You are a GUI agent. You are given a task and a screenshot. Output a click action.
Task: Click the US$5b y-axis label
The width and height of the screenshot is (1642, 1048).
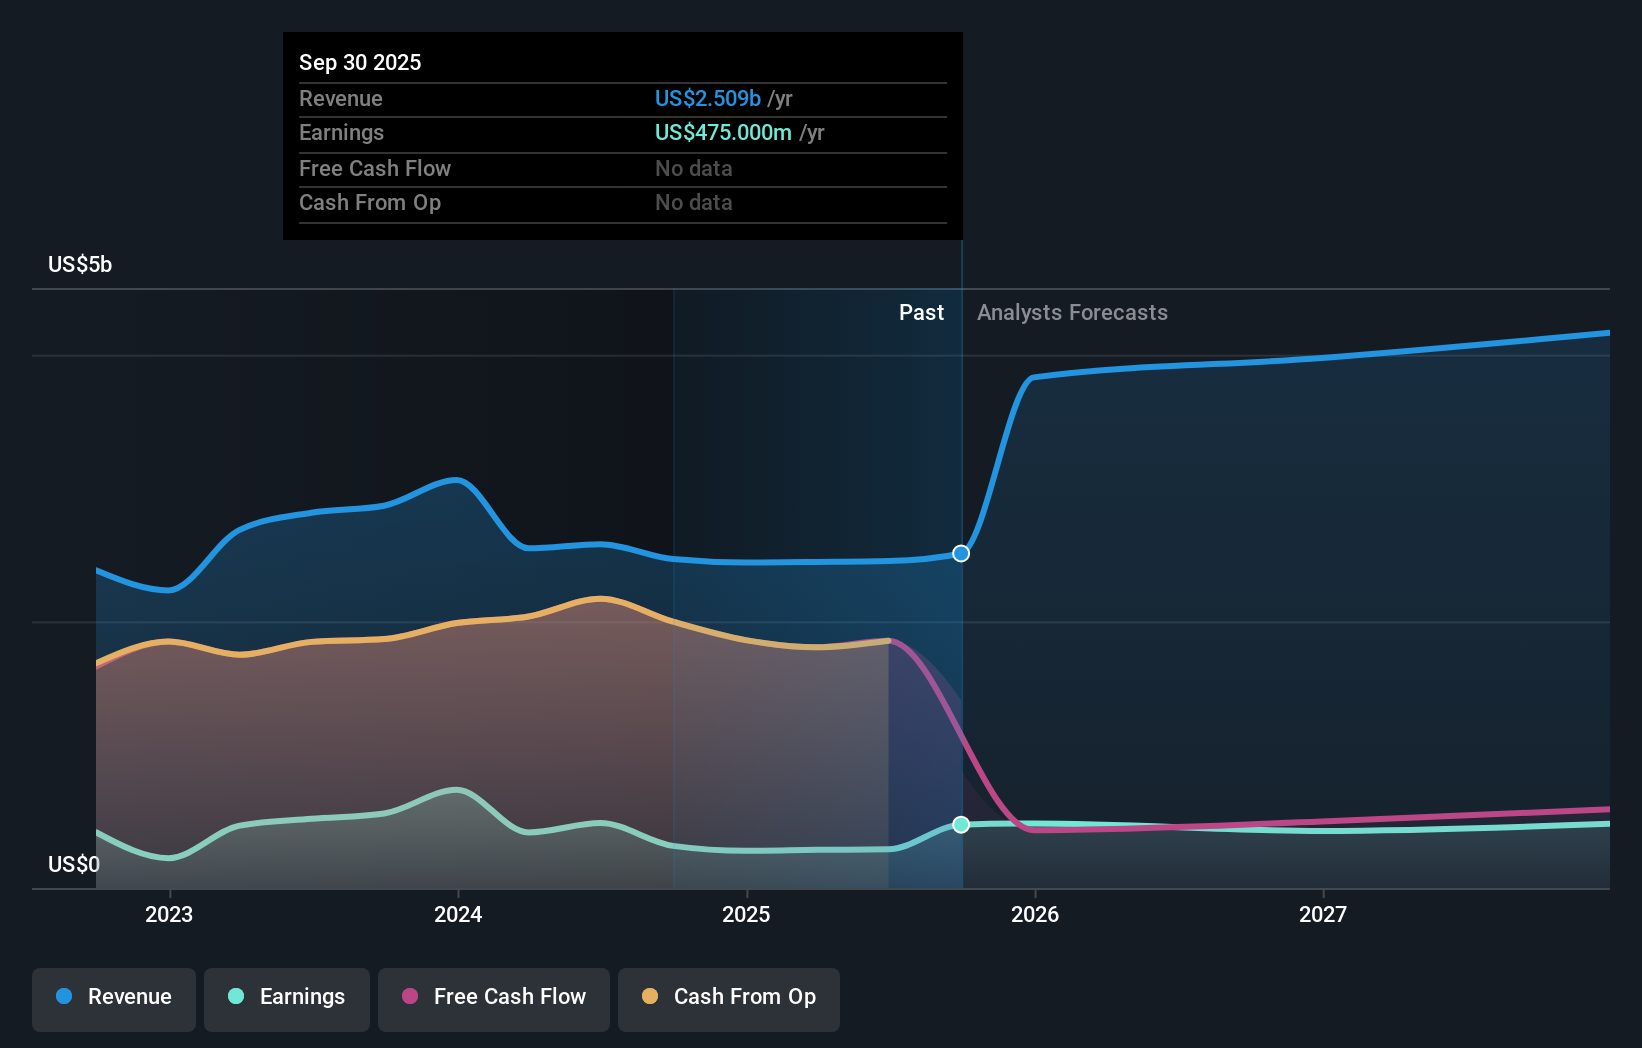click(80, 265)
